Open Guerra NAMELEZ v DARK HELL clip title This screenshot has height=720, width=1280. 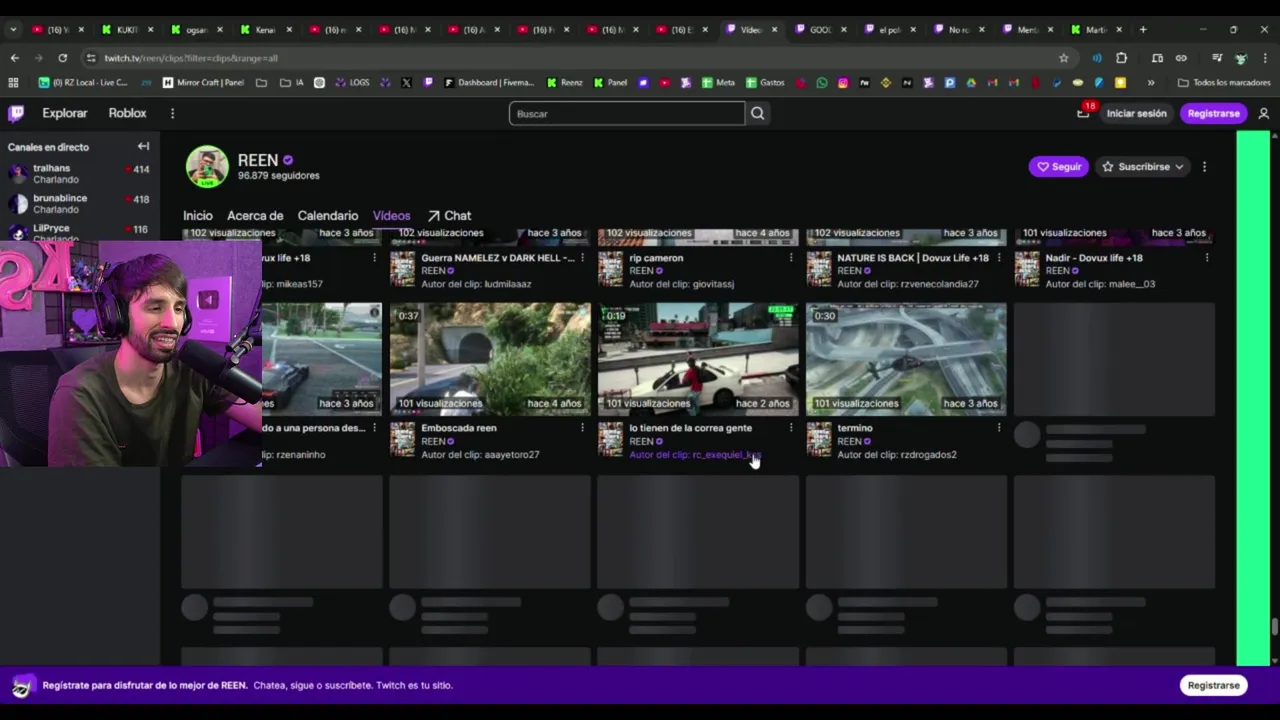[497, 258]
